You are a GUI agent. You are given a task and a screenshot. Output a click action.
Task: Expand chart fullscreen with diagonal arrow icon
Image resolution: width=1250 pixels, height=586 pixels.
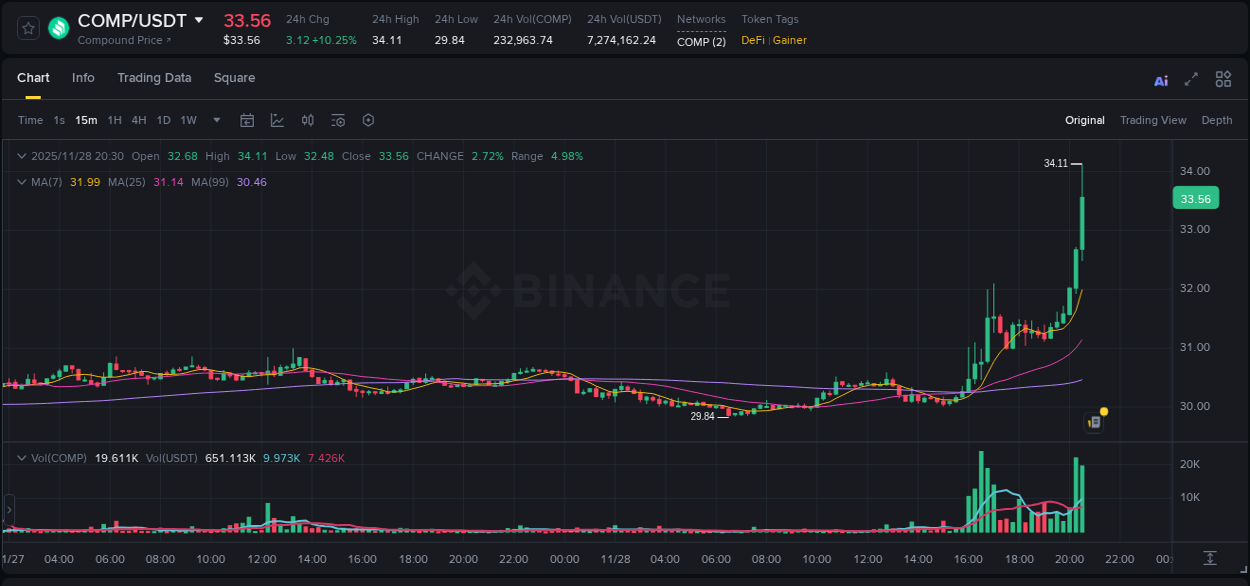pos(1190,79)
